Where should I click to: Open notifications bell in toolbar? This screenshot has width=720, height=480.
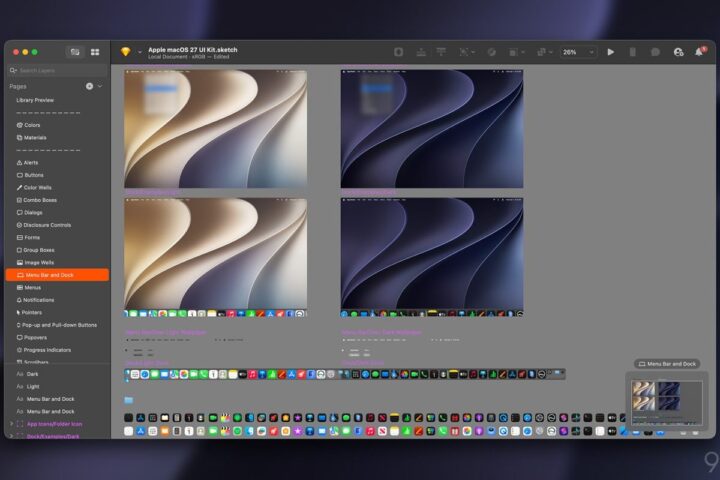tap(700, 51)
